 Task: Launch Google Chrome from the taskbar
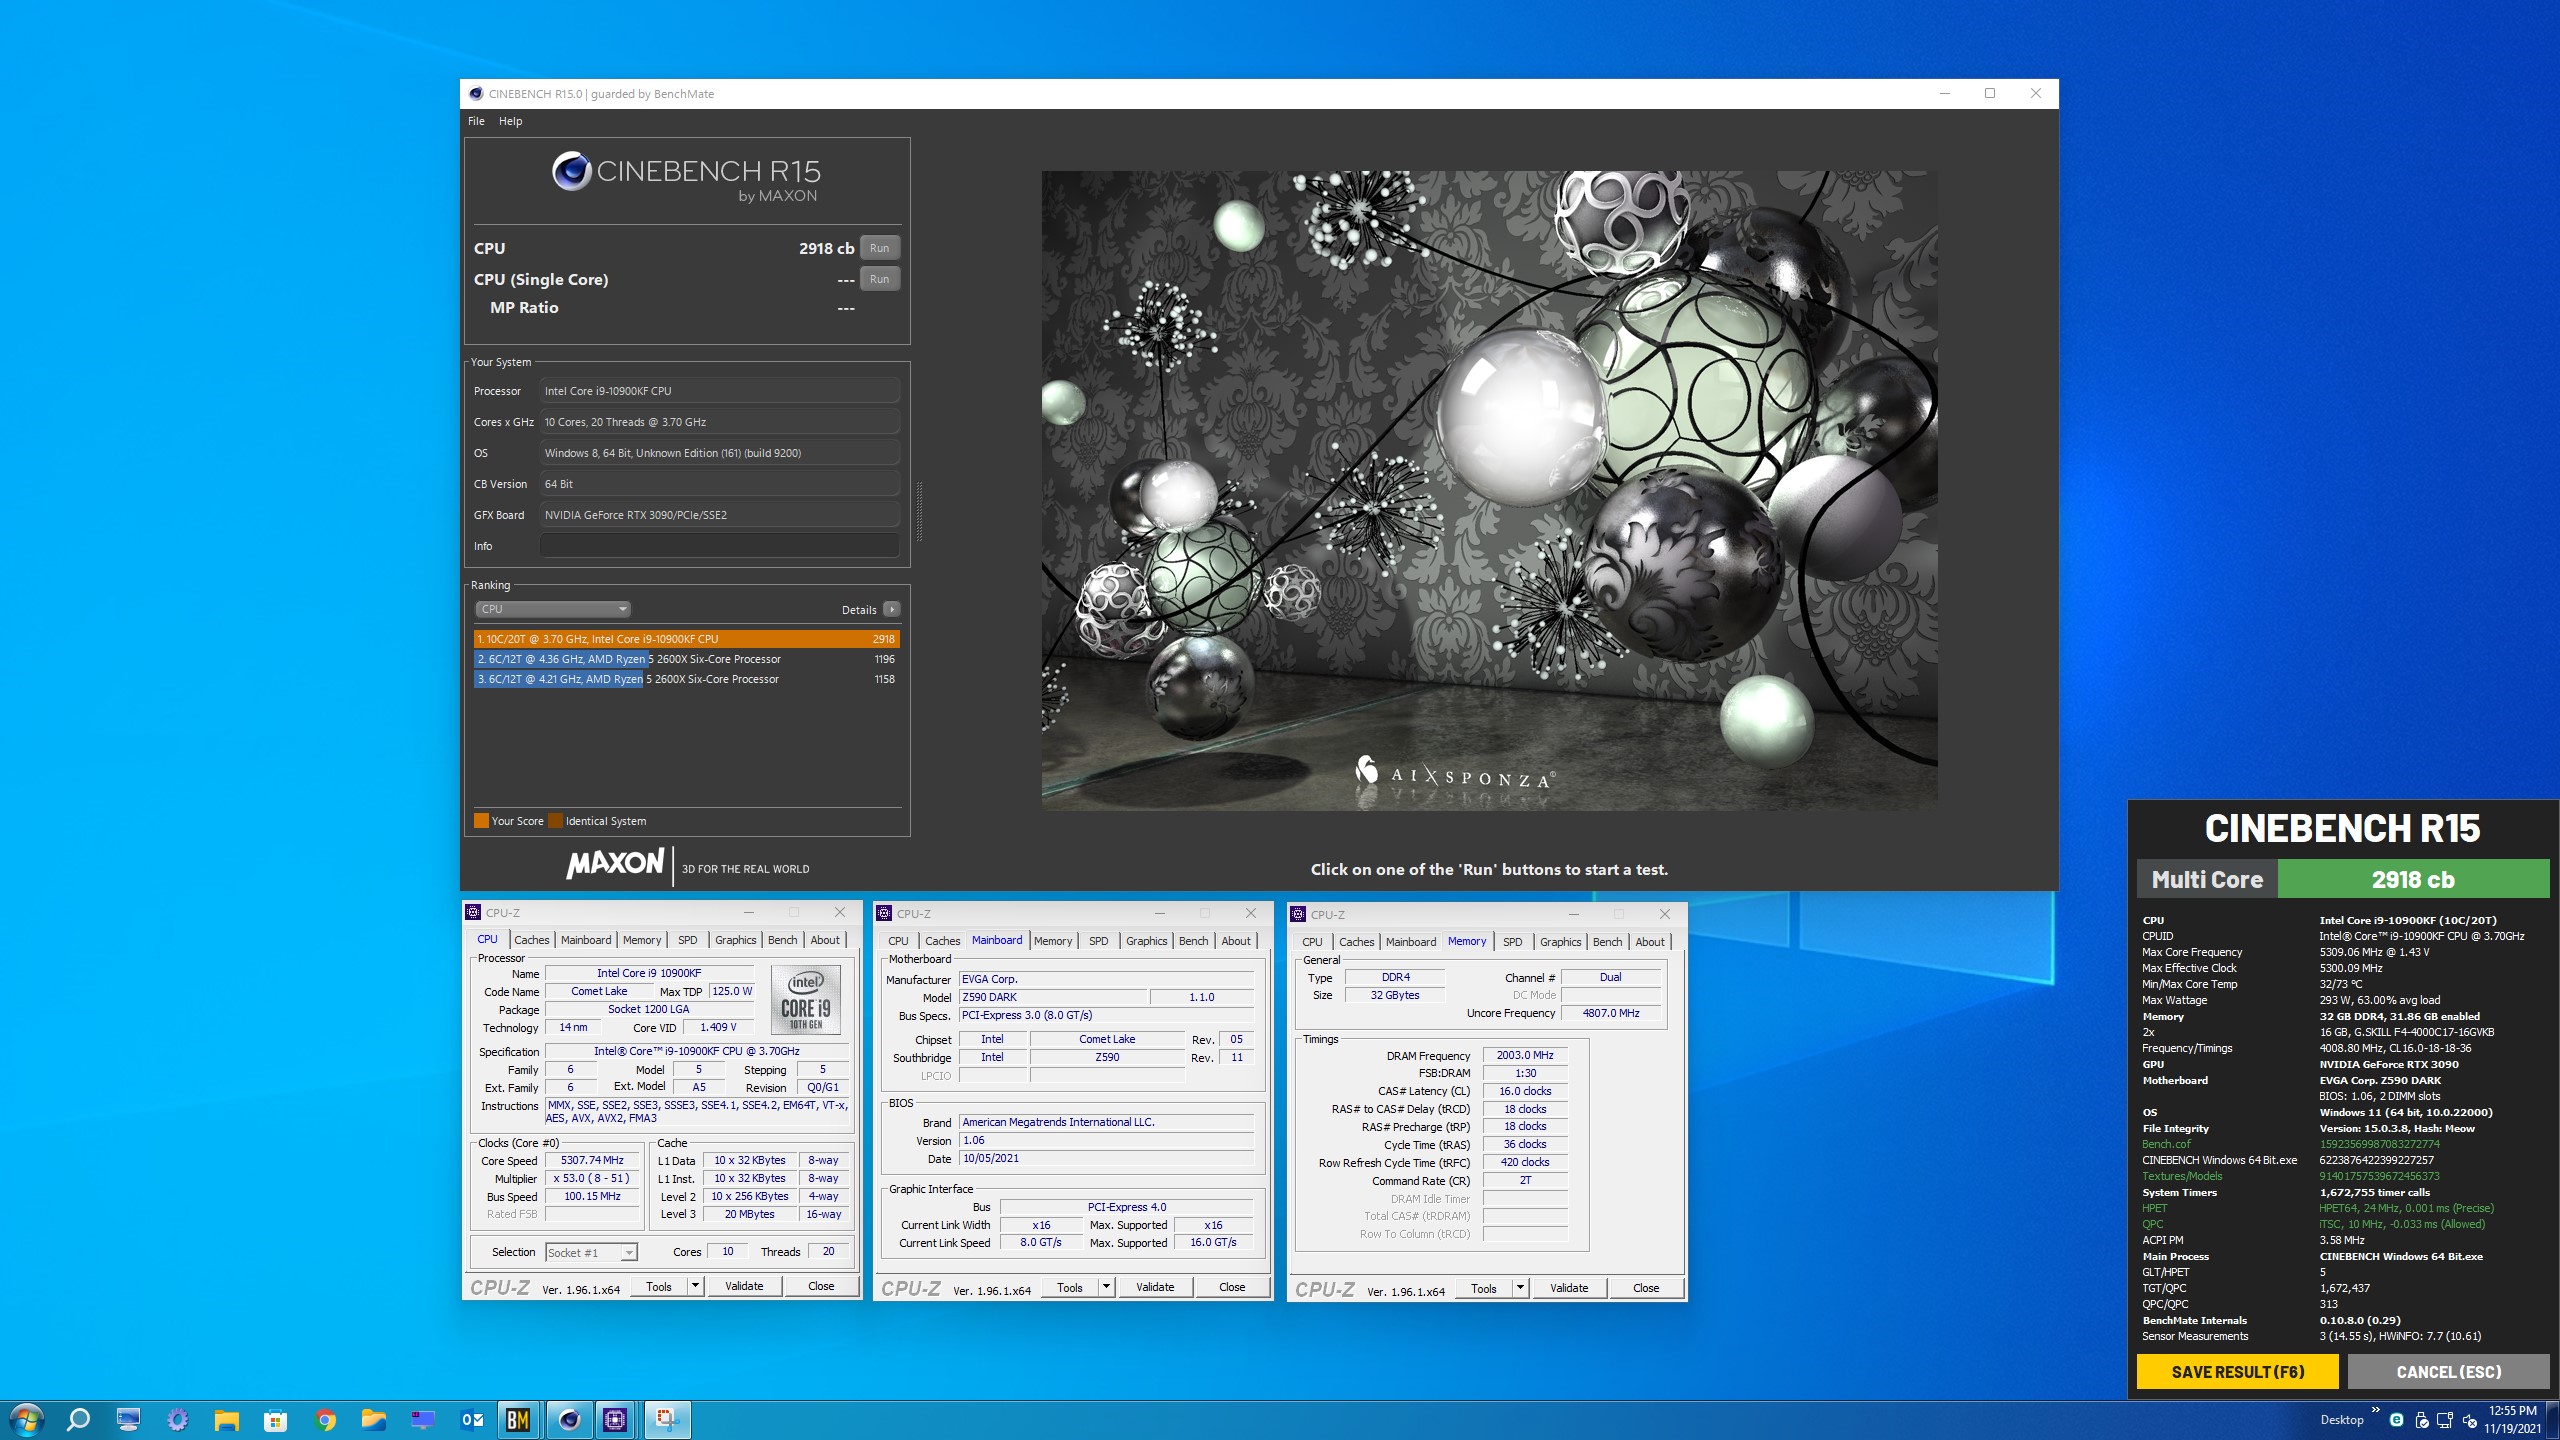click(x=325, y=1419)
